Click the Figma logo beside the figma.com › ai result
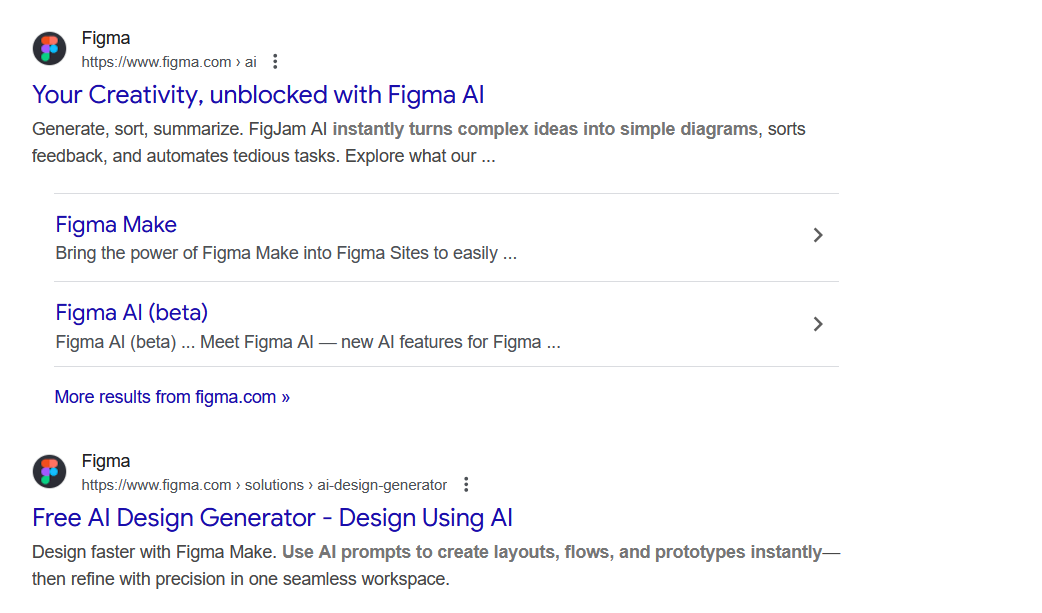 click(49, 49)
